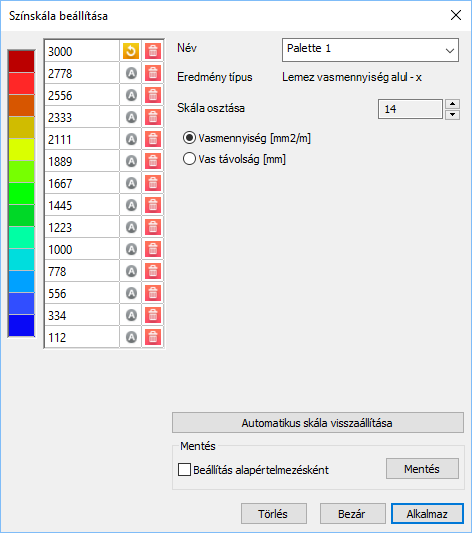Click the 'A' auto icon for value 556

click(131, 293)
